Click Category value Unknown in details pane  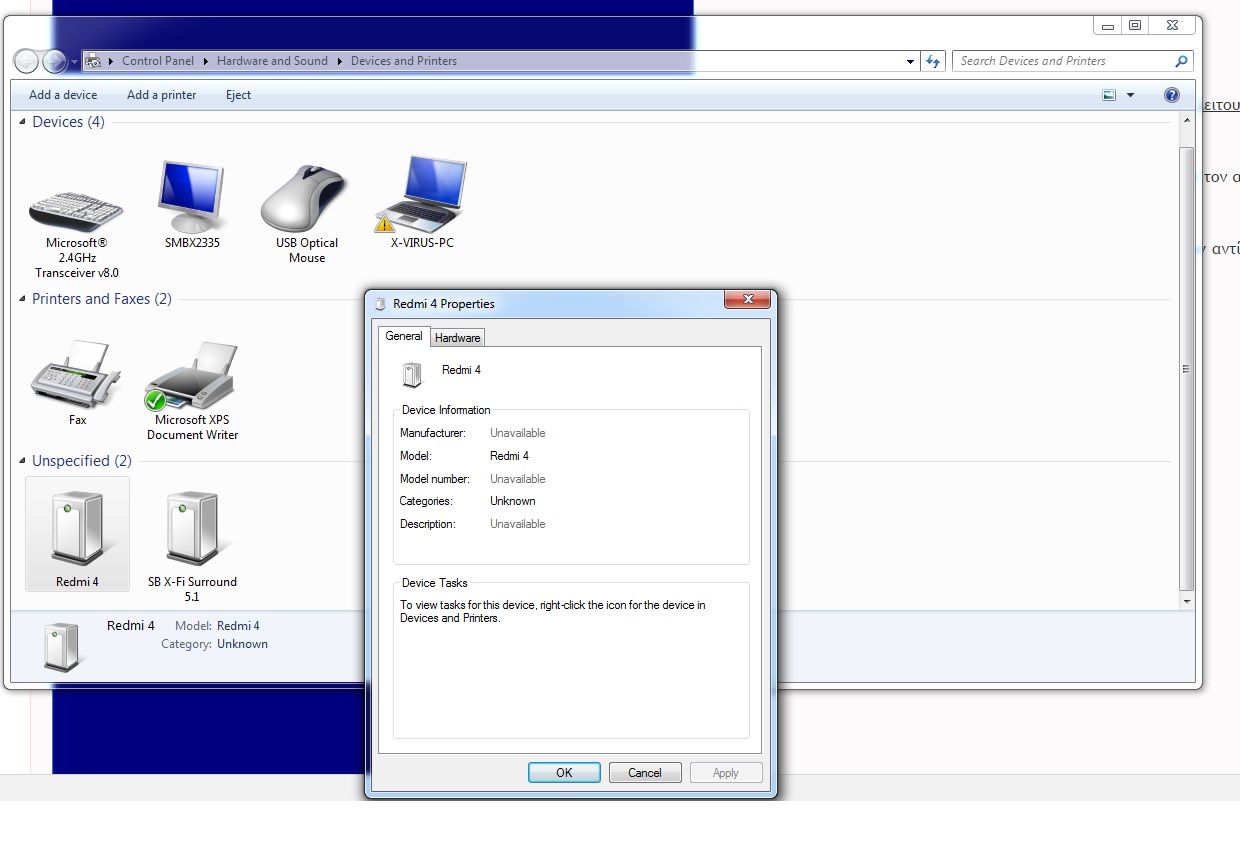coord(242,644)
